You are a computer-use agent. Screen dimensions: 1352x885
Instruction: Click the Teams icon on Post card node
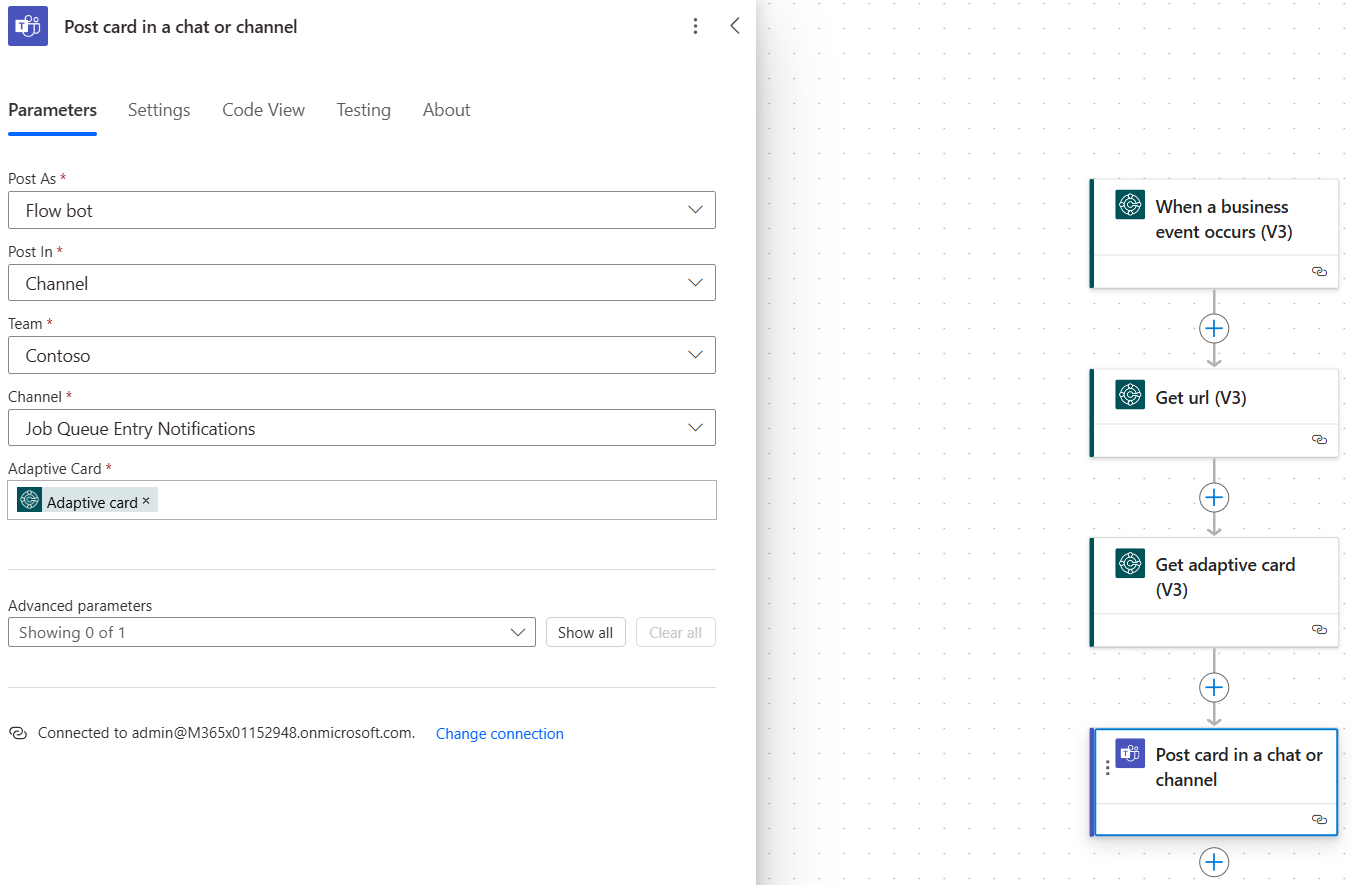point(1130,753)
